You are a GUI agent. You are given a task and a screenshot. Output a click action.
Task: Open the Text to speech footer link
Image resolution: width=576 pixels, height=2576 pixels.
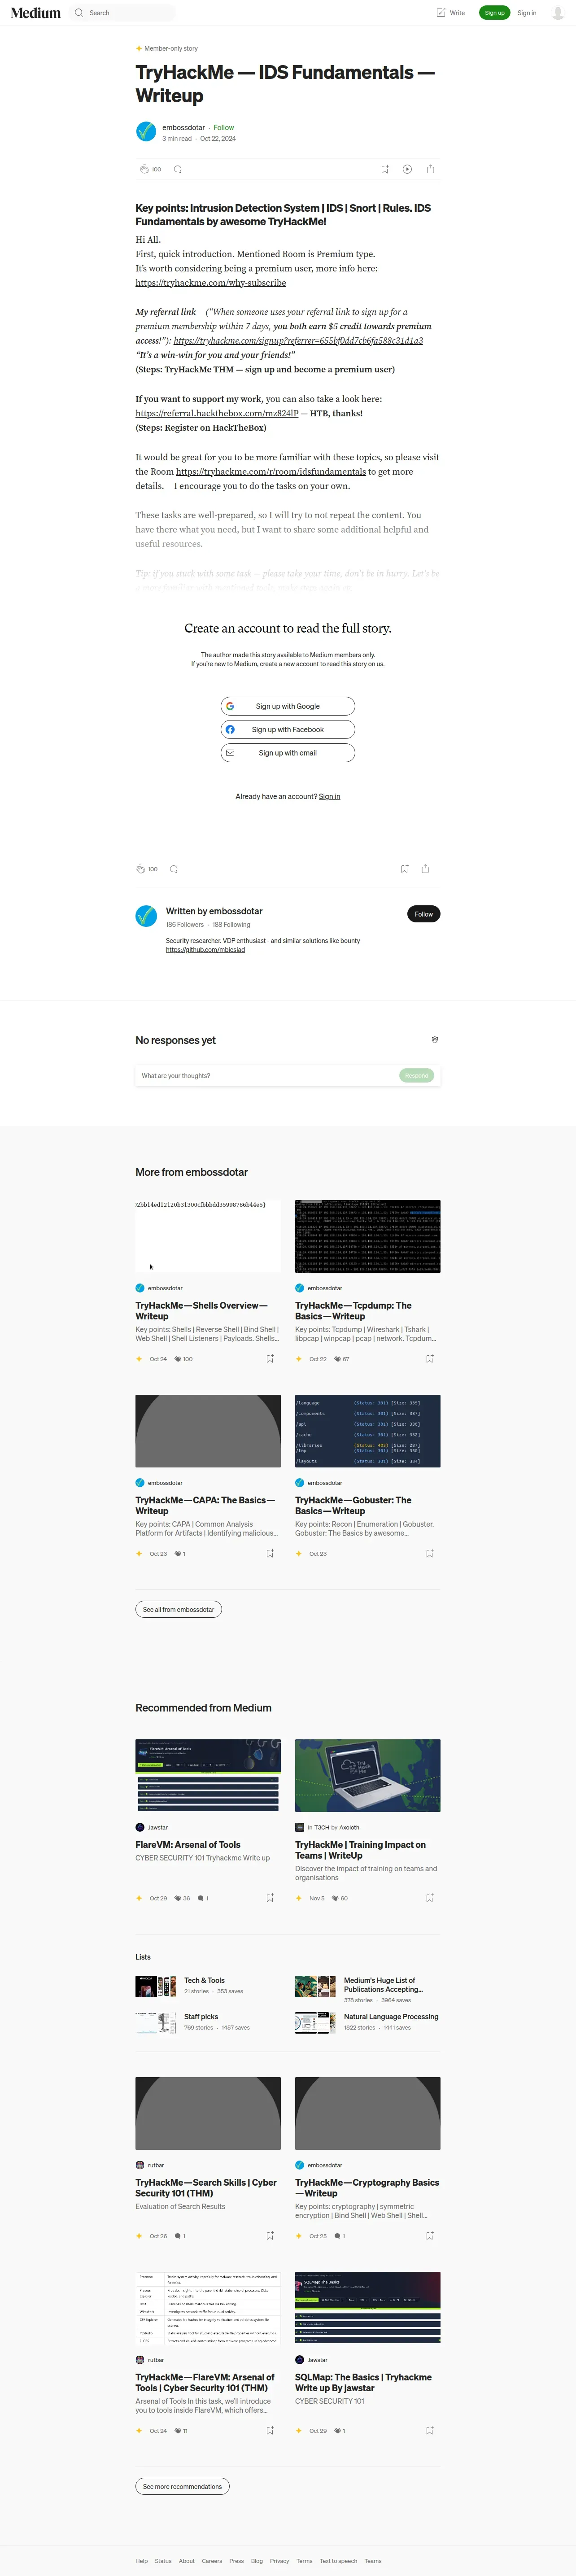pyautogui.click(x=338, y=2562)
